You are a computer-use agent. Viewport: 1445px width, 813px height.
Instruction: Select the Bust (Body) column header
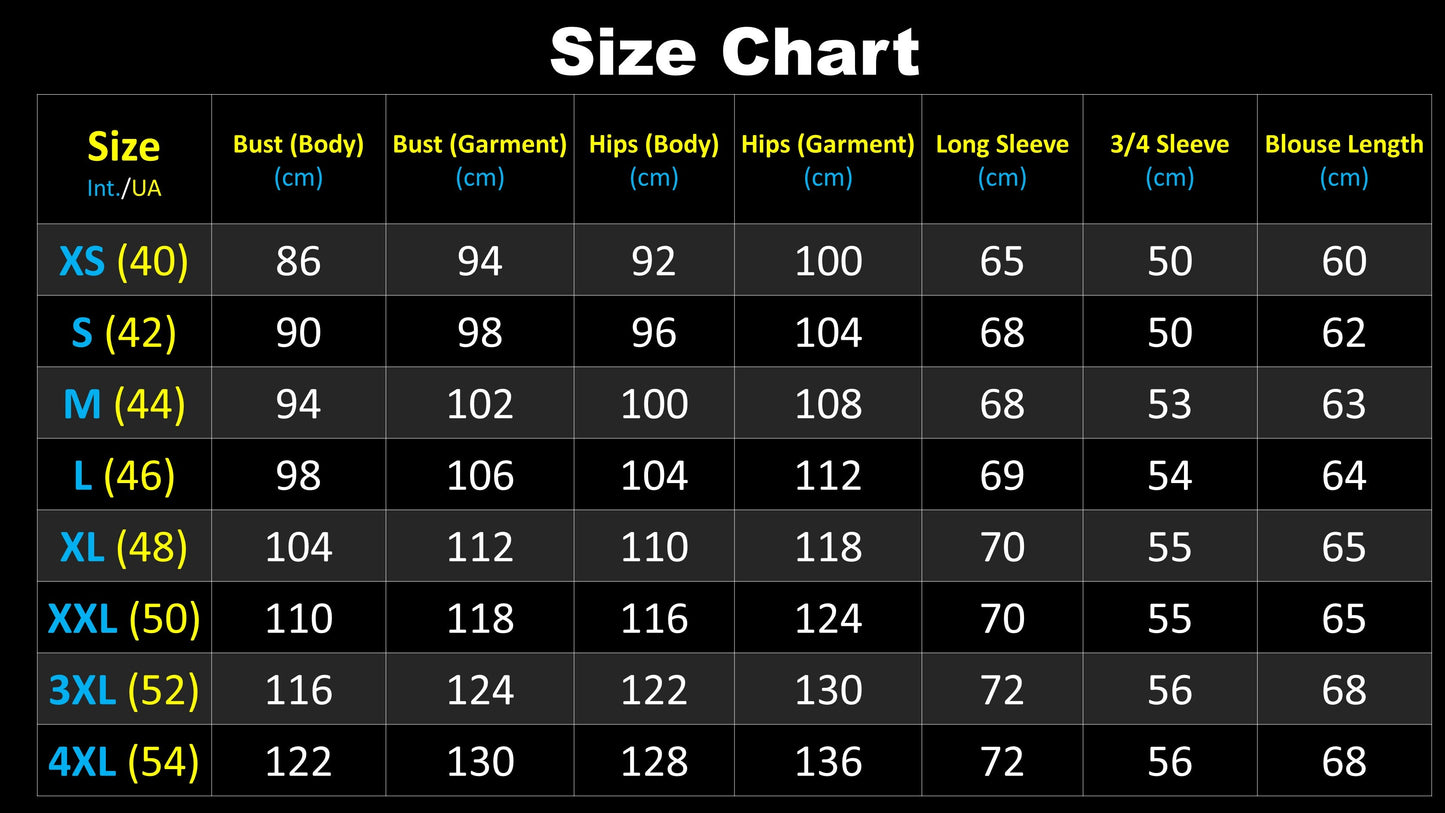298,159
